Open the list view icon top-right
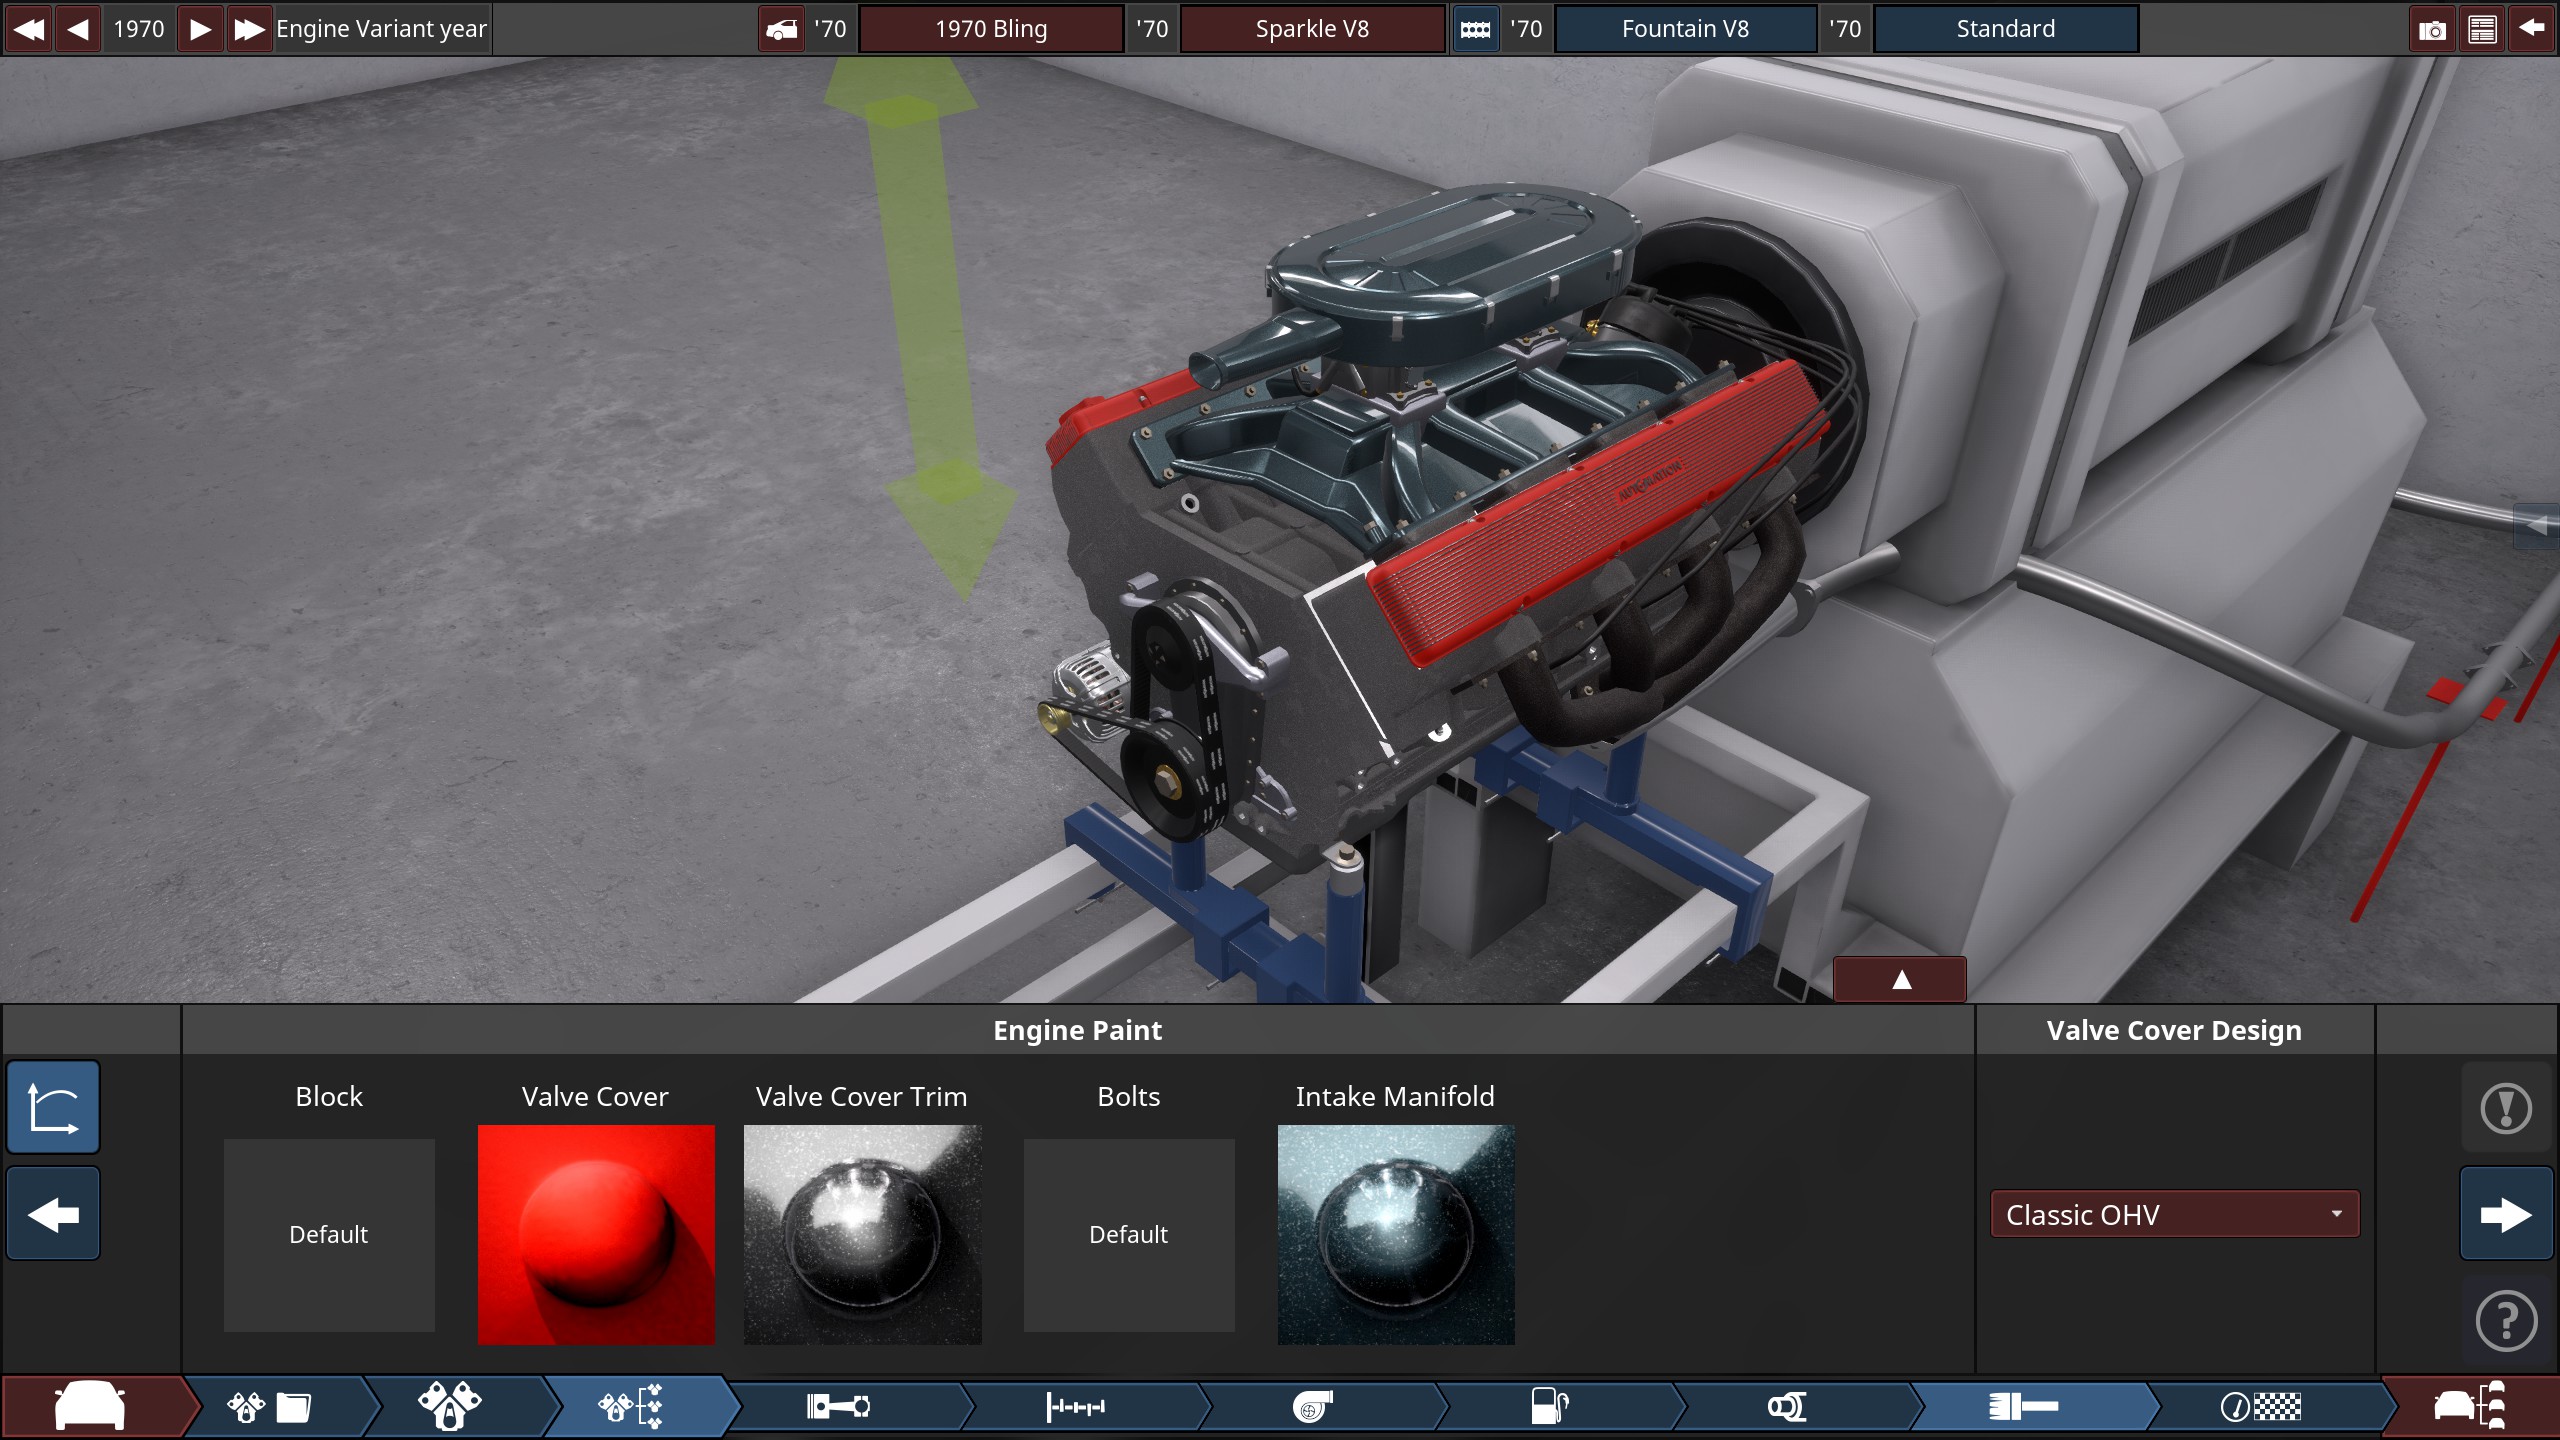This screenshot has height=1440, width=2560. 2482,29
